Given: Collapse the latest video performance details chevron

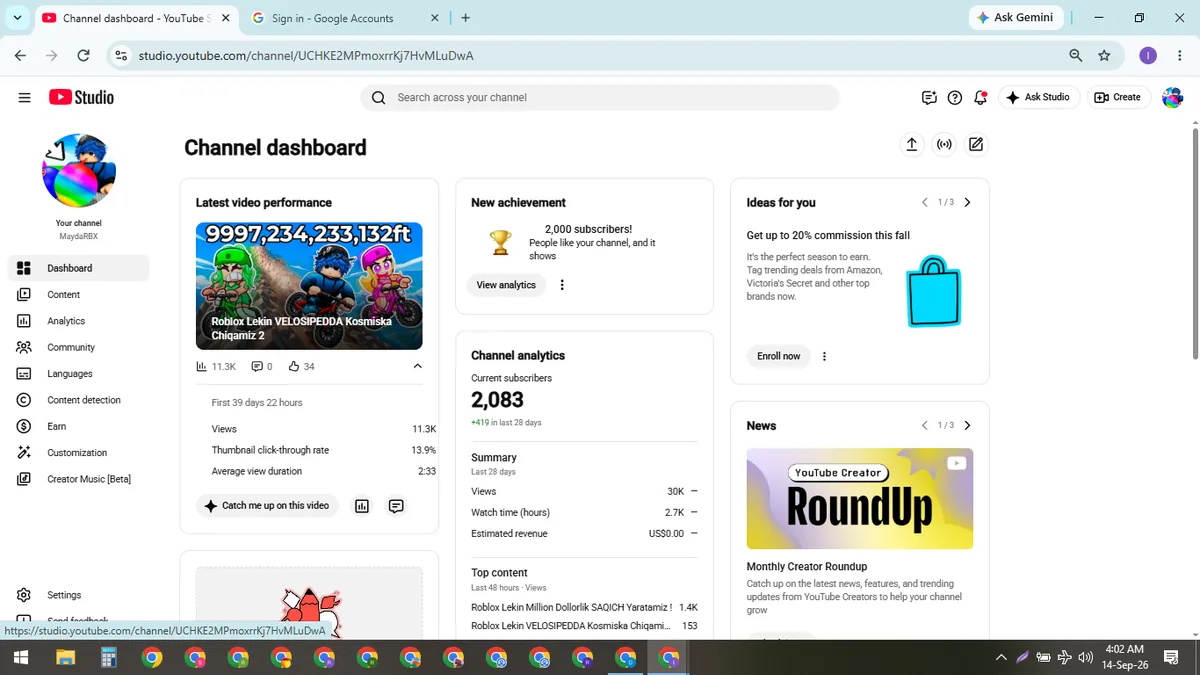Looking at the screenshot, I should click(x=417, y=366).
